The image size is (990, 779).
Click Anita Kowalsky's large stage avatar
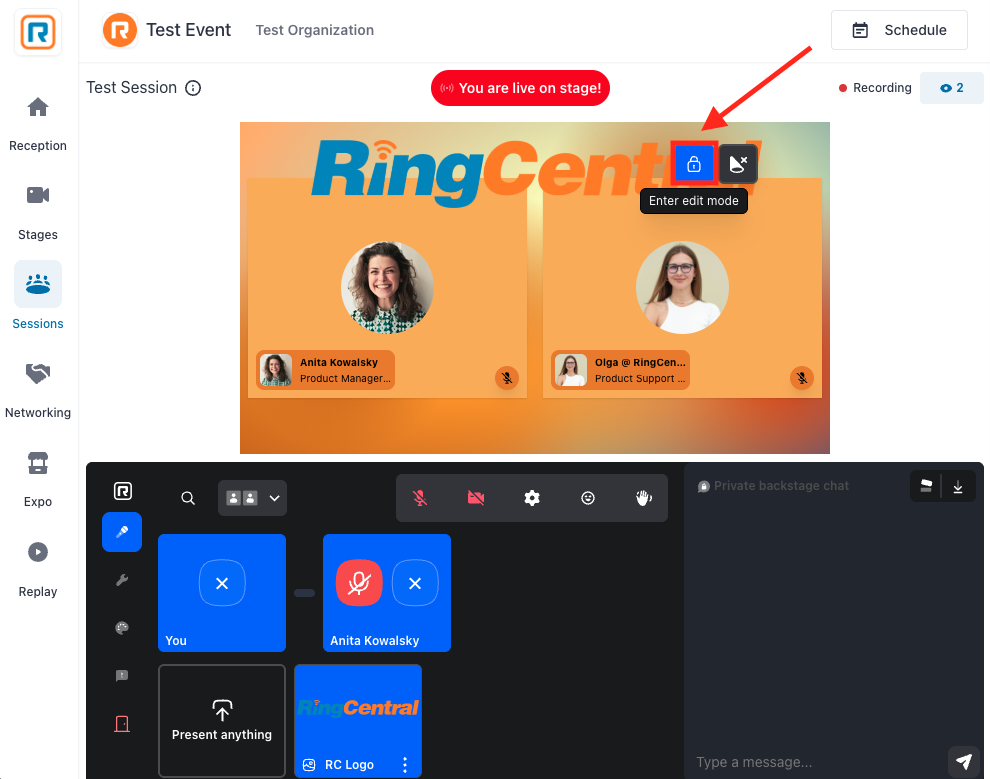[x=387, y=287]
